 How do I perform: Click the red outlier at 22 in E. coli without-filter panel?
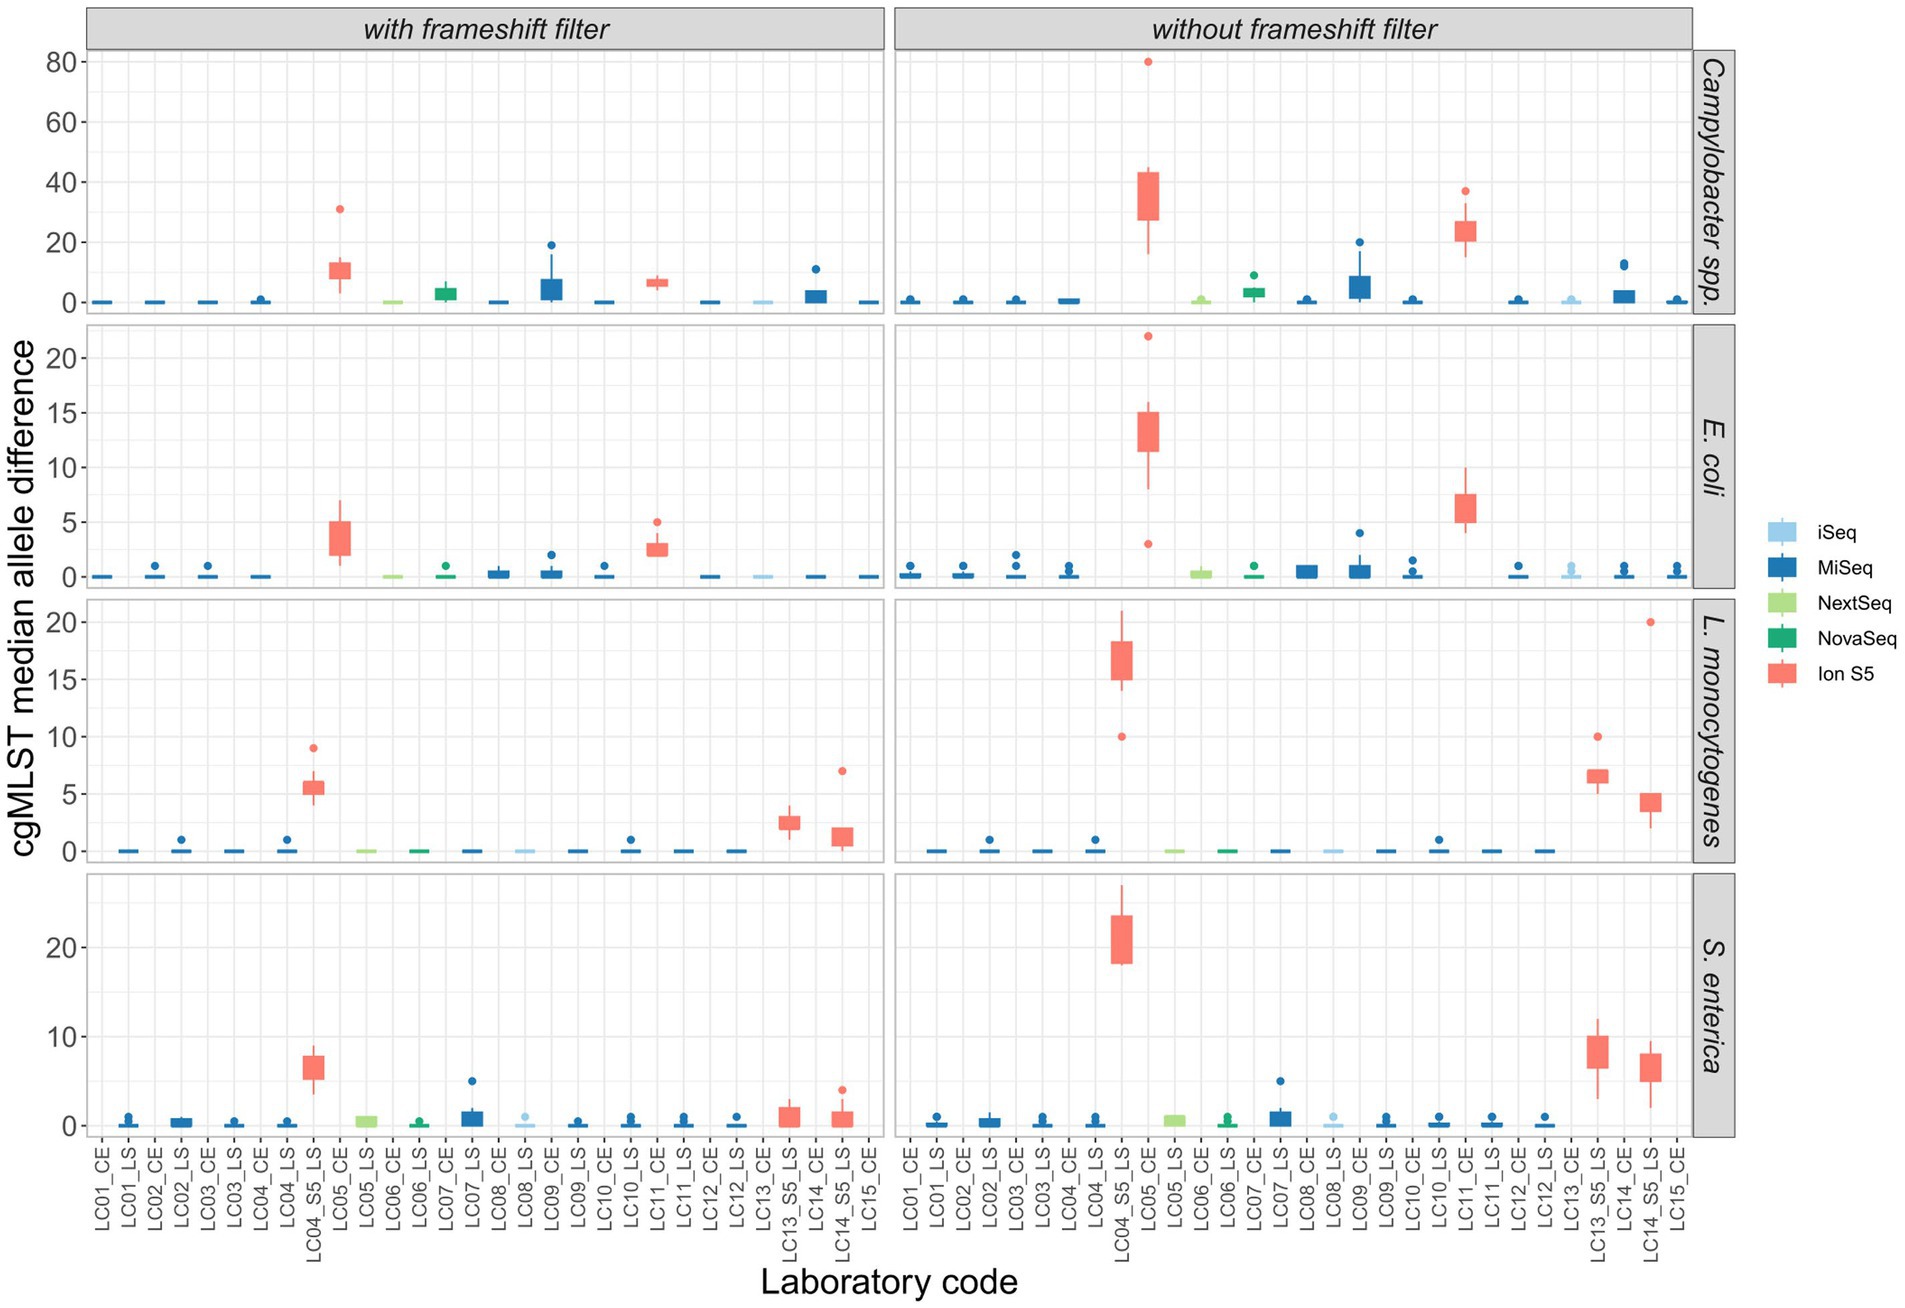[1148, 336]
